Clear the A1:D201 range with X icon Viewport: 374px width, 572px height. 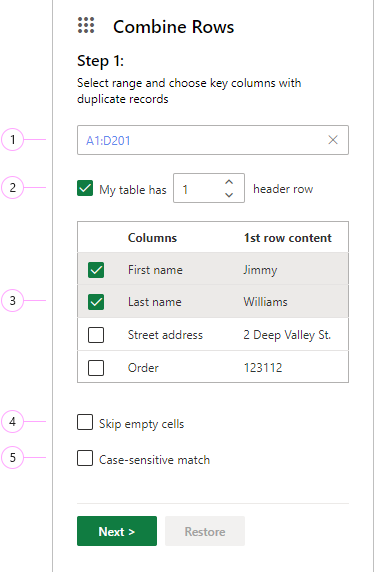click(333, 140)
